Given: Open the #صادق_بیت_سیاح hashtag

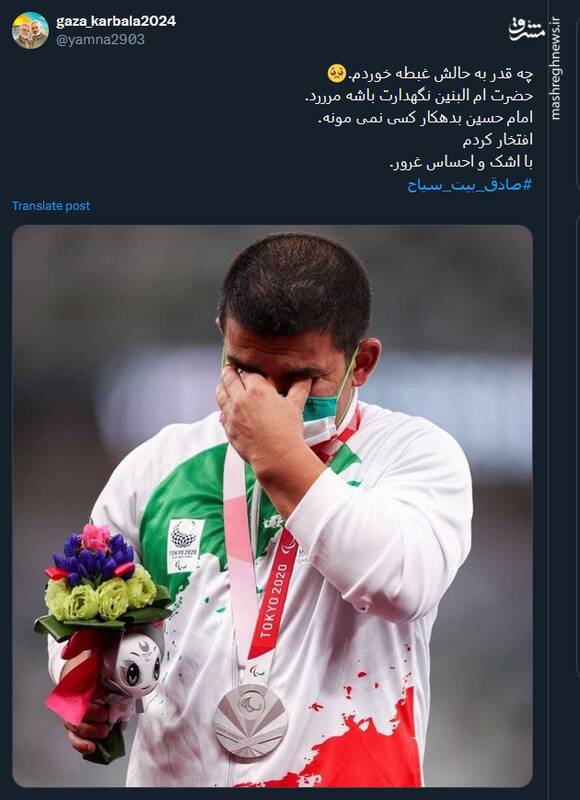Looking at the screenshot, I should tap(470, 185).
